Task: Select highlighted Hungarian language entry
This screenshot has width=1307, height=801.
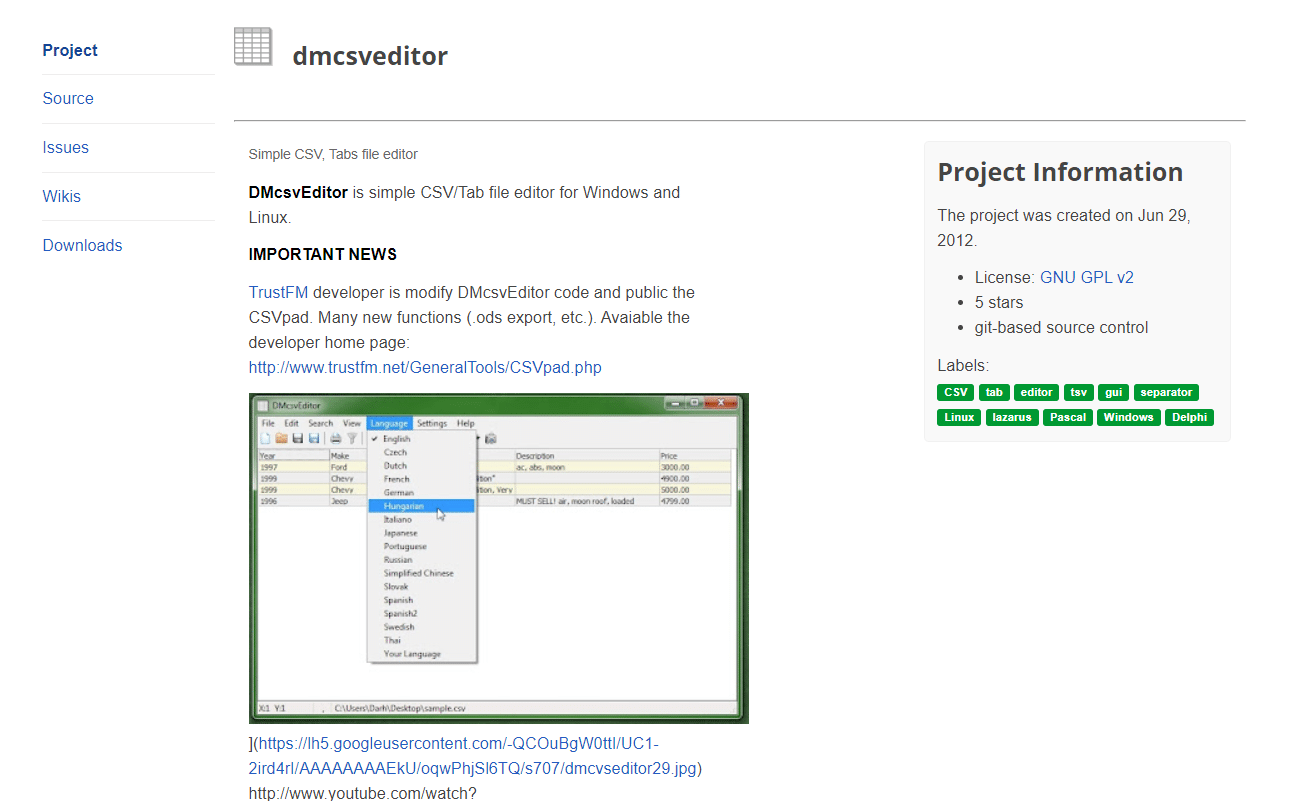Action: 421,506
